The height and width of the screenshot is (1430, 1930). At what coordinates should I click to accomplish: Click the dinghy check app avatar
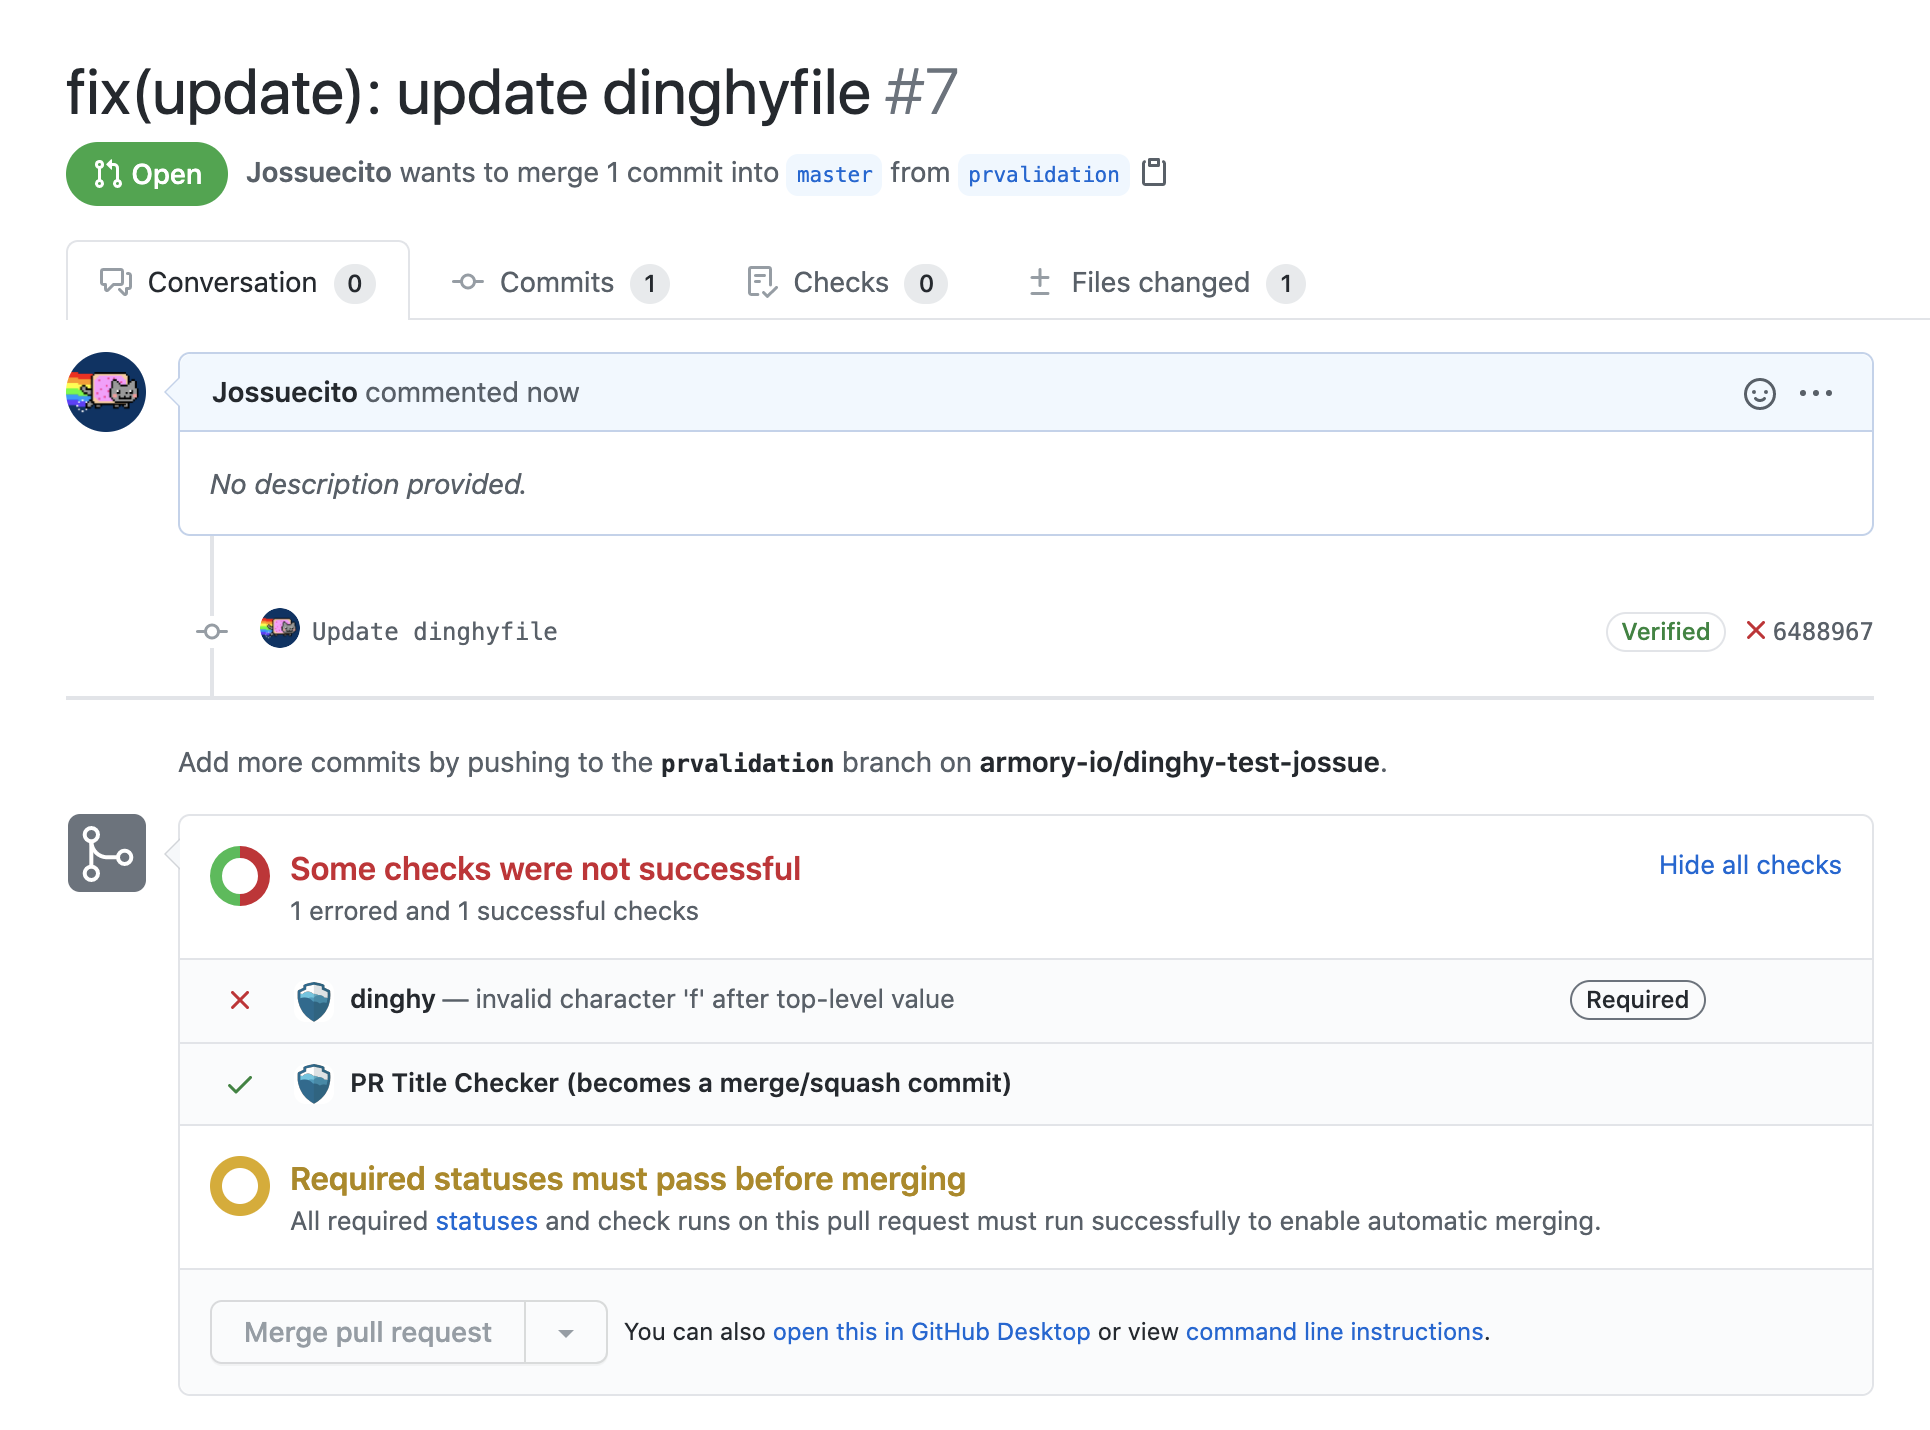pyautogui.click(x=314, y=1000)
